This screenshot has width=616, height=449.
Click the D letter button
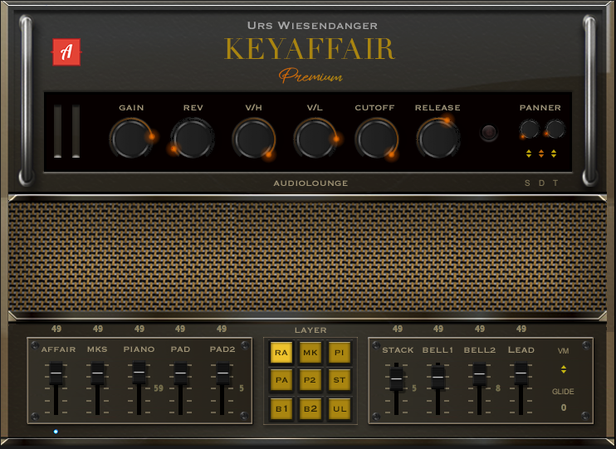pyautogui.click(x=541, y=183)
